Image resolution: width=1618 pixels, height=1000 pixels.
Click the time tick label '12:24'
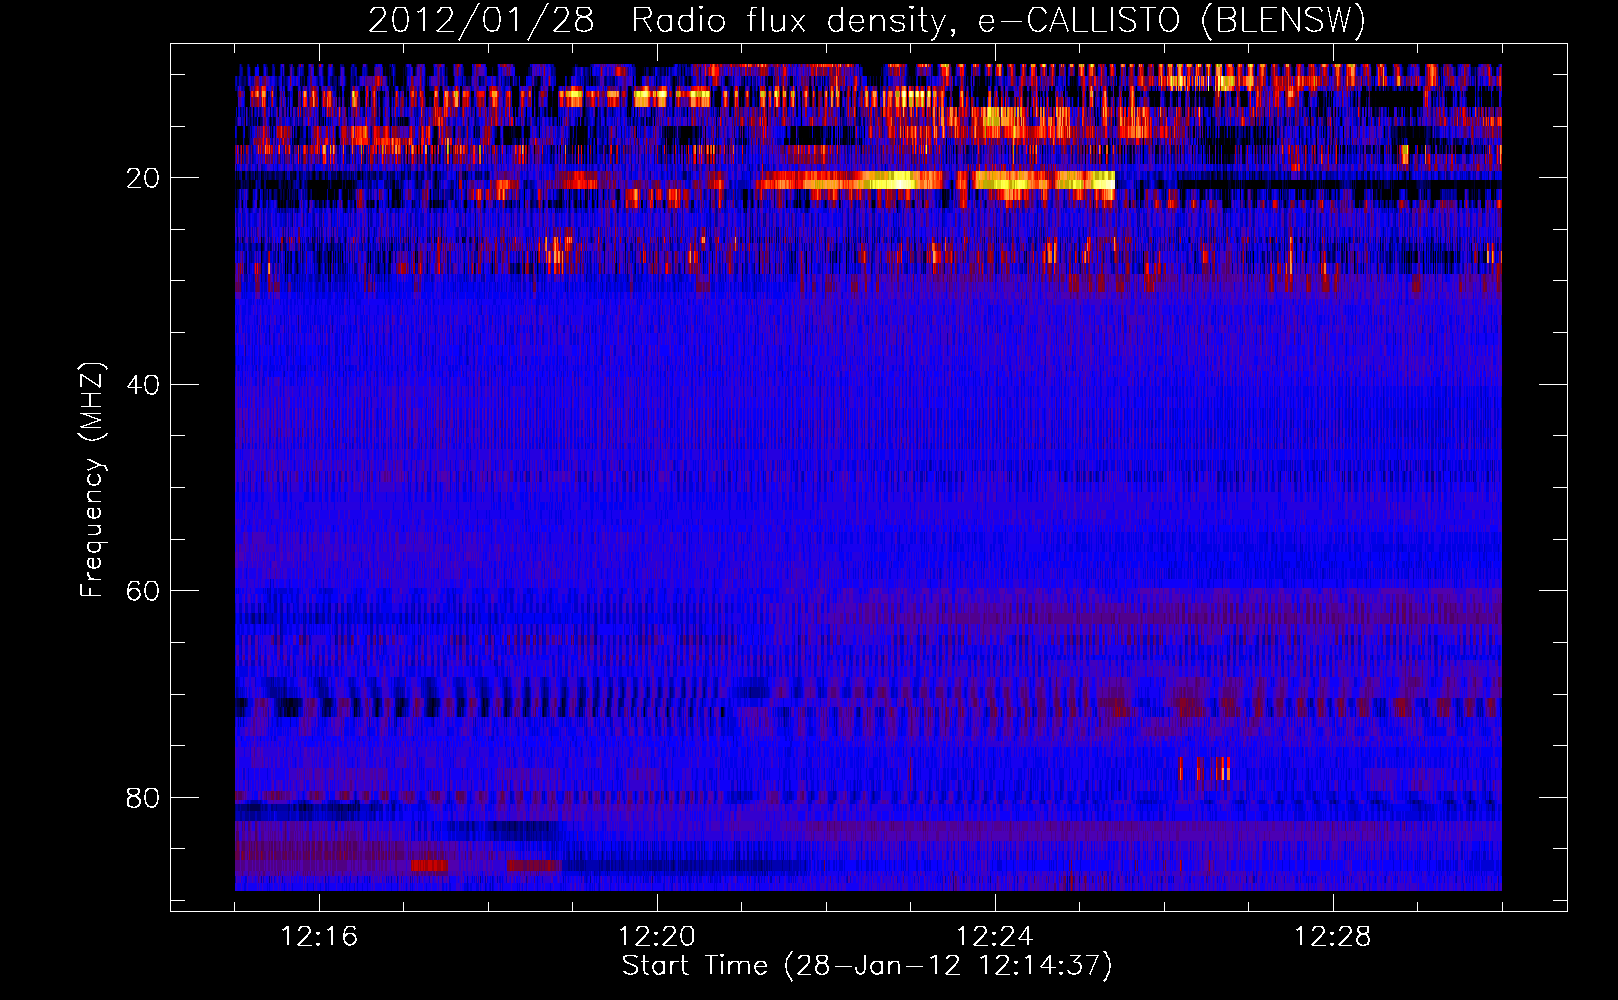point(995,937)
